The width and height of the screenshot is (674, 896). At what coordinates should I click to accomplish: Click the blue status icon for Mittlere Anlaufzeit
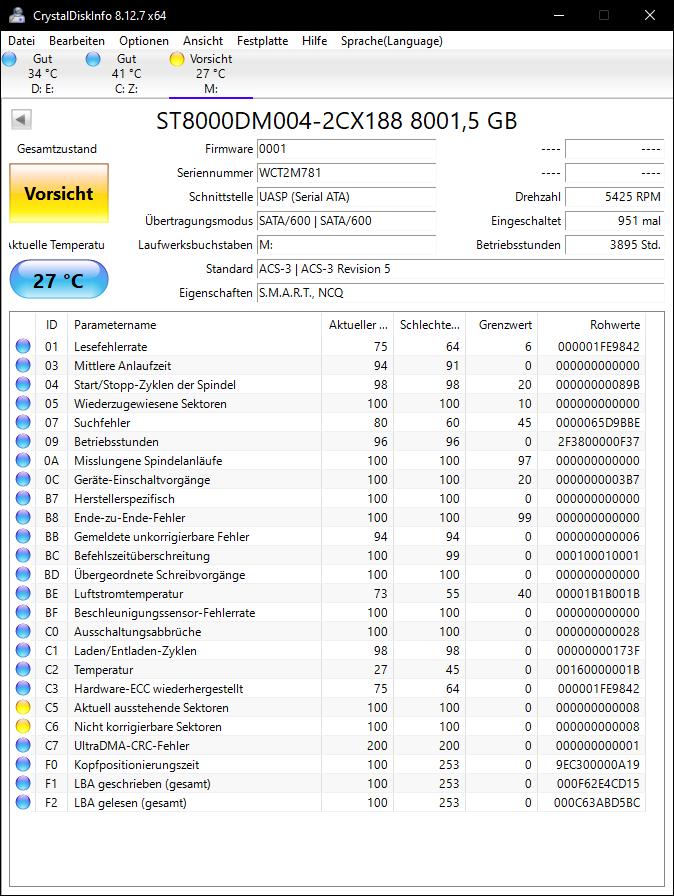[x=23, y=365]
